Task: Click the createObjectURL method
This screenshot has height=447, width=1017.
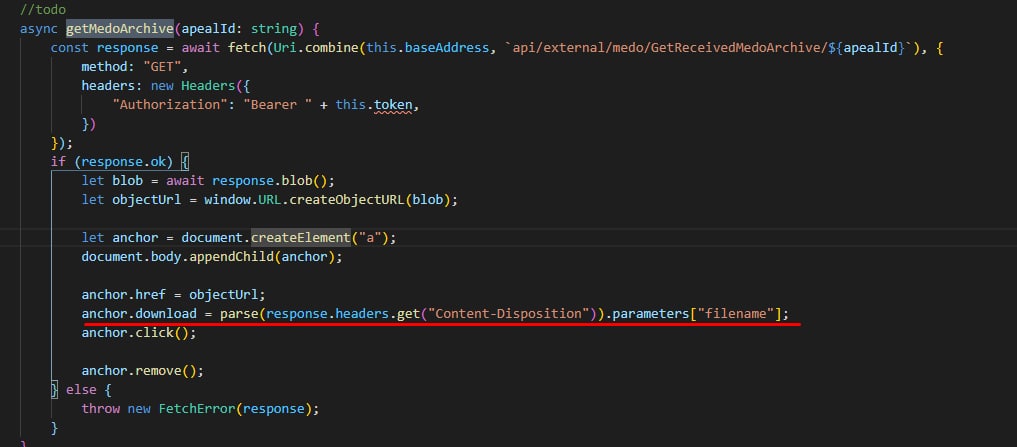Action: pyautogui.click(x=346, y=200)
